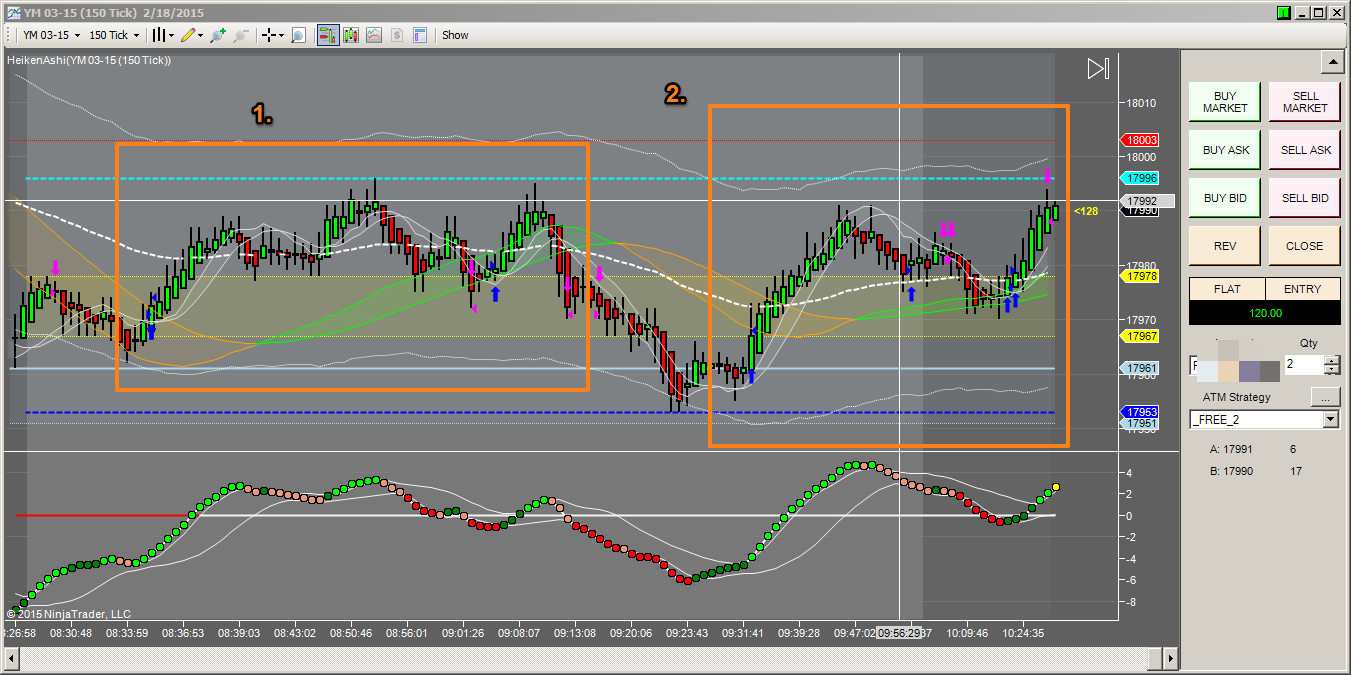1351x675 pixels.
Task: Open the account selector dropdown
Action: pyautogui.click(x=1234, y=366)
